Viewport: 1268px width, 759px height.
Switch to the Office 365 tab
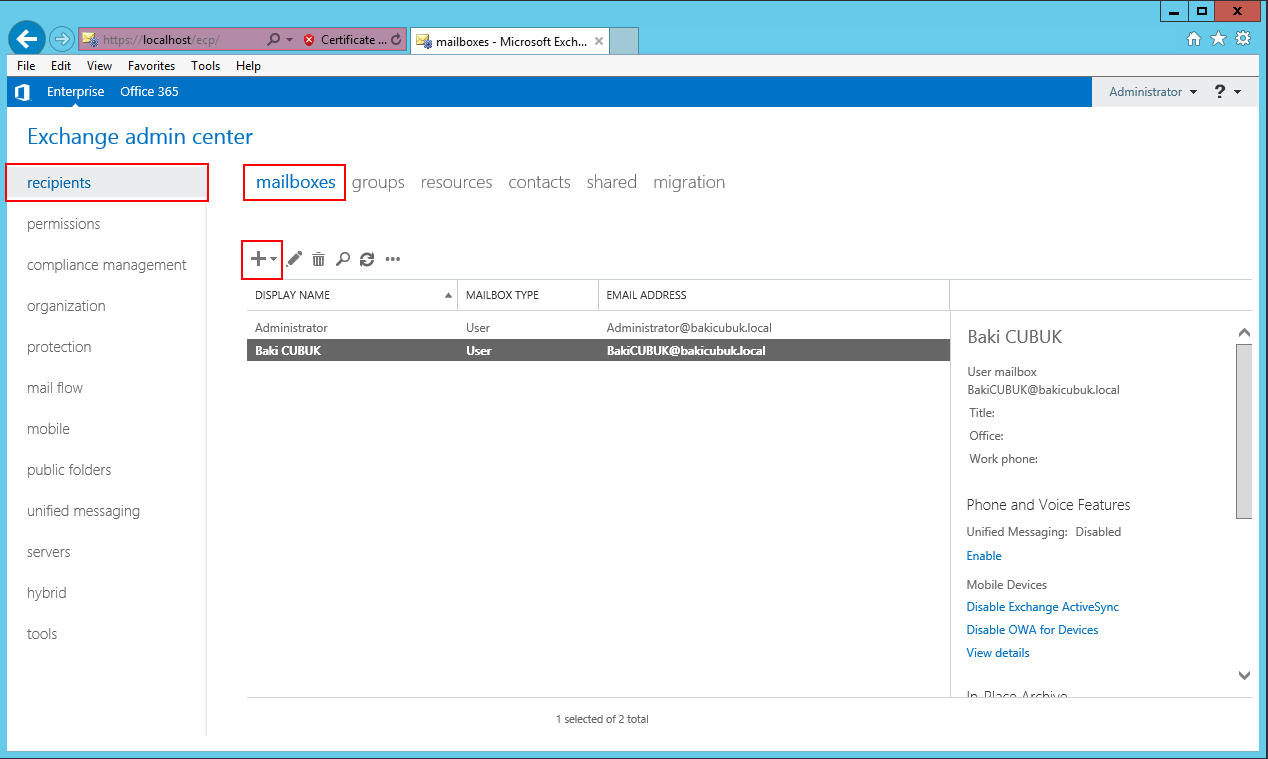pos(149,92)
